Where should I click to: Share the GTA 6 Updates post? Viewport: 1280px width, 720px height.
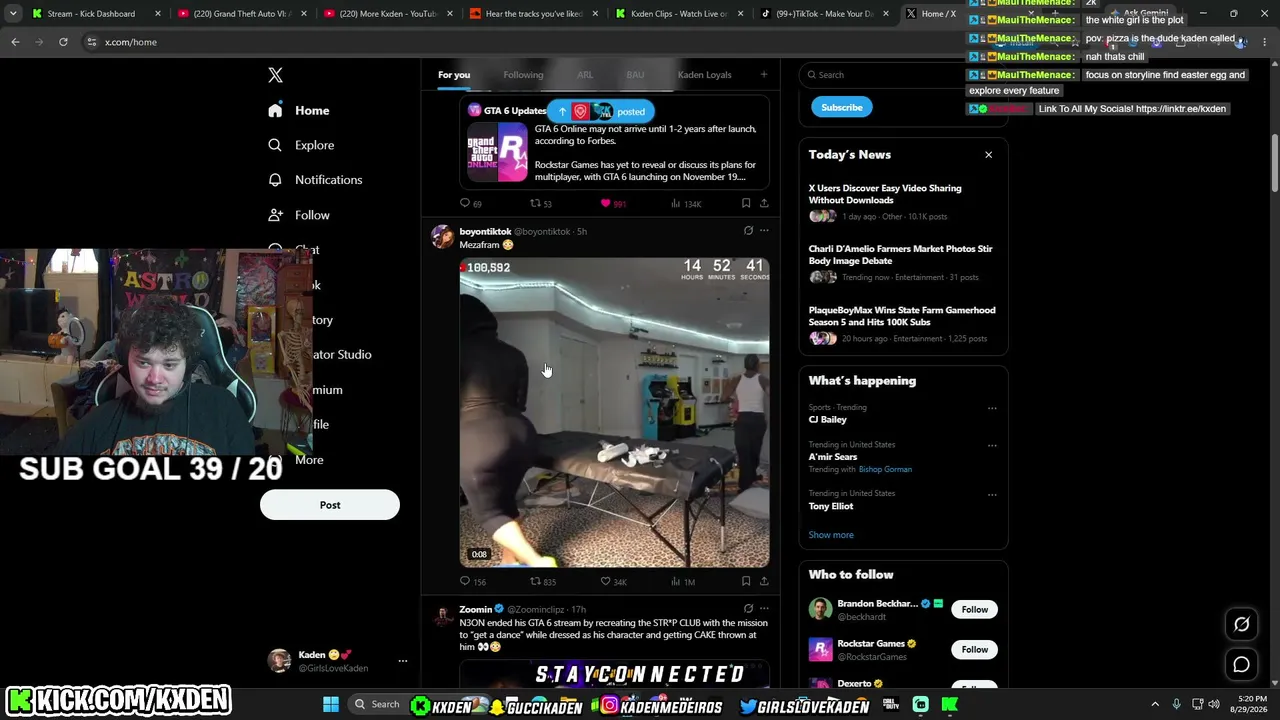click(764, 204)
